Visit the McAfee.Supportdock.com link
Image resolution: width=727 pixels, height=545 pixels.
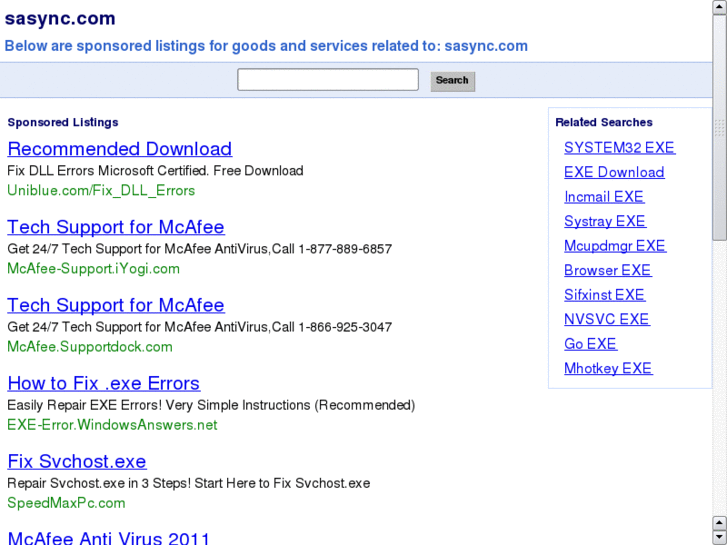pyautogui.click(x=90, y=347)
